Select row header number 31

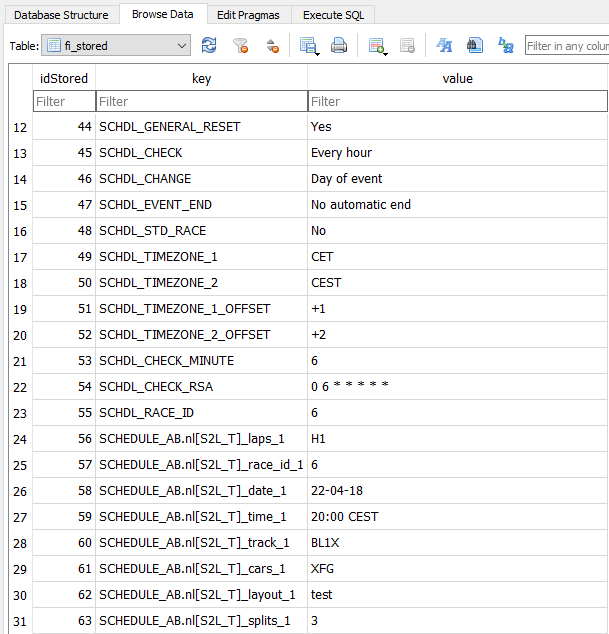click(x=20, y=621)
